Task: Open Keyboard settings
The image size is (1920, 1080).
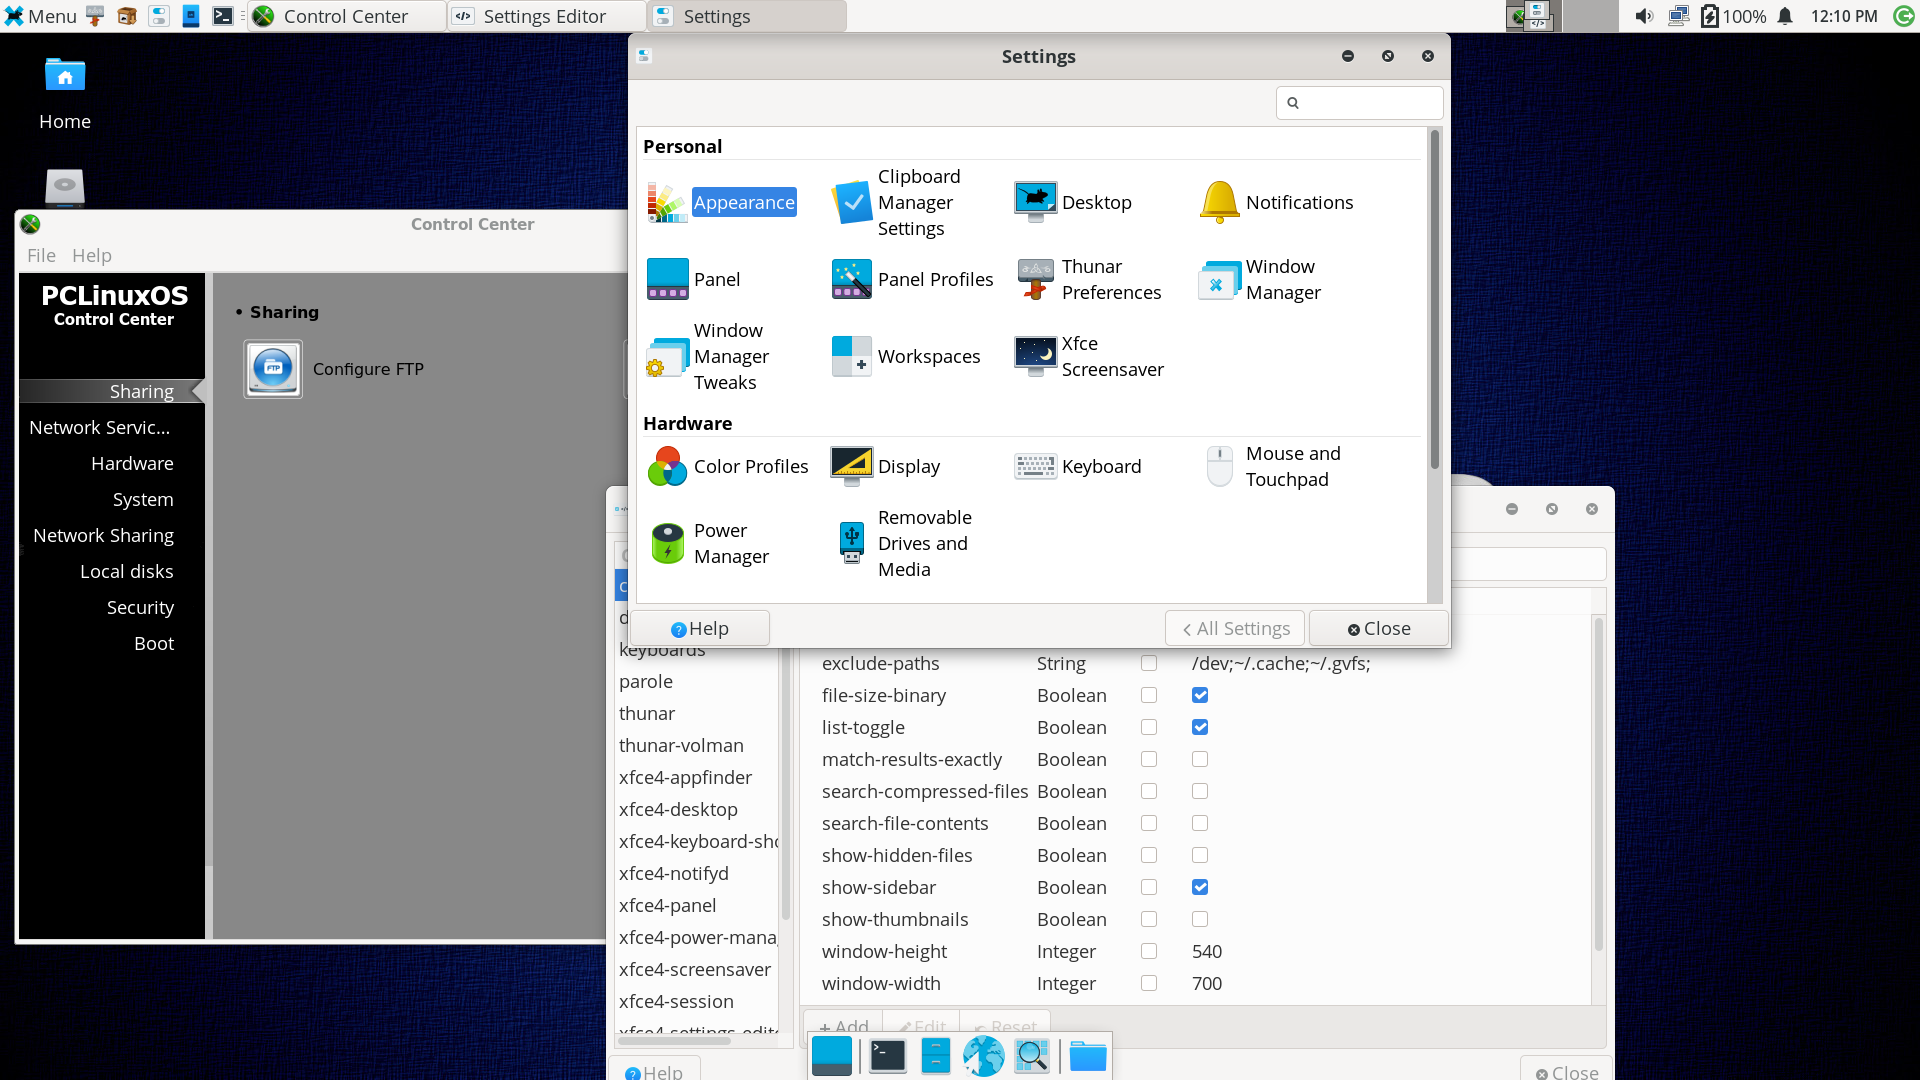Action: 1077,467
